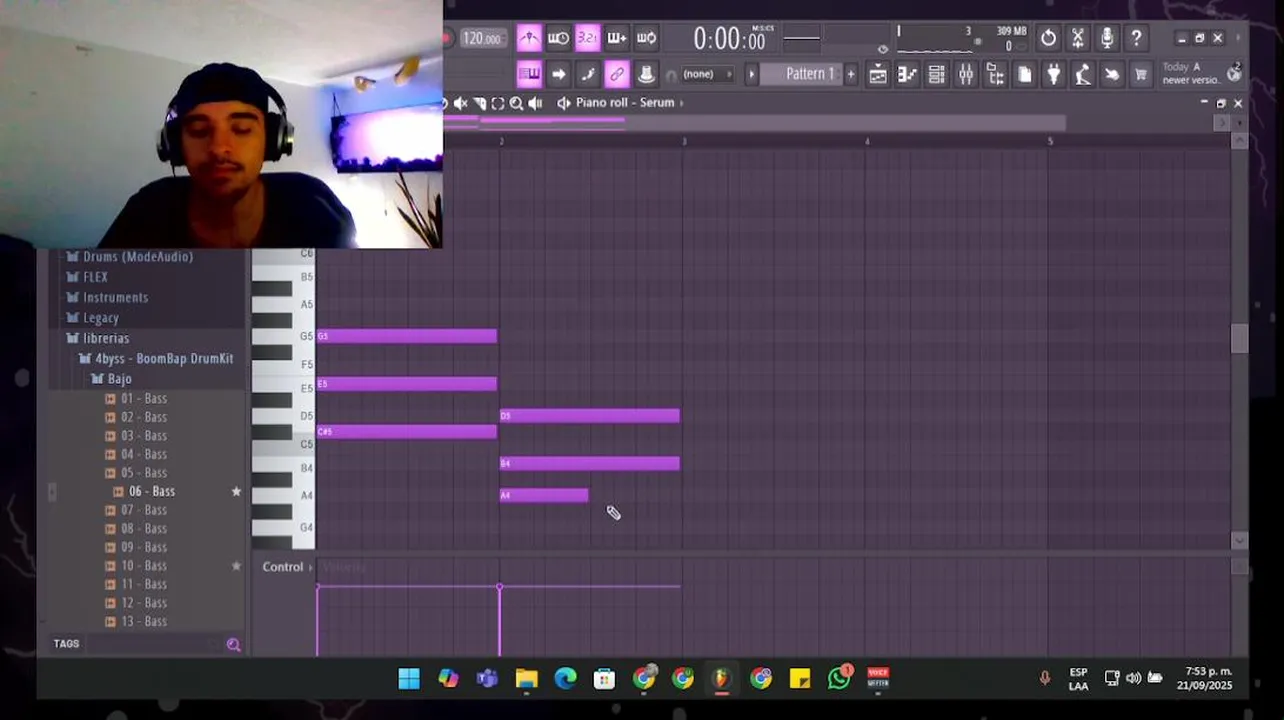This screenshot has width=1284, height=720.
Task: Toggle the chain-link button in toolbar
Action: pos(617,74)
